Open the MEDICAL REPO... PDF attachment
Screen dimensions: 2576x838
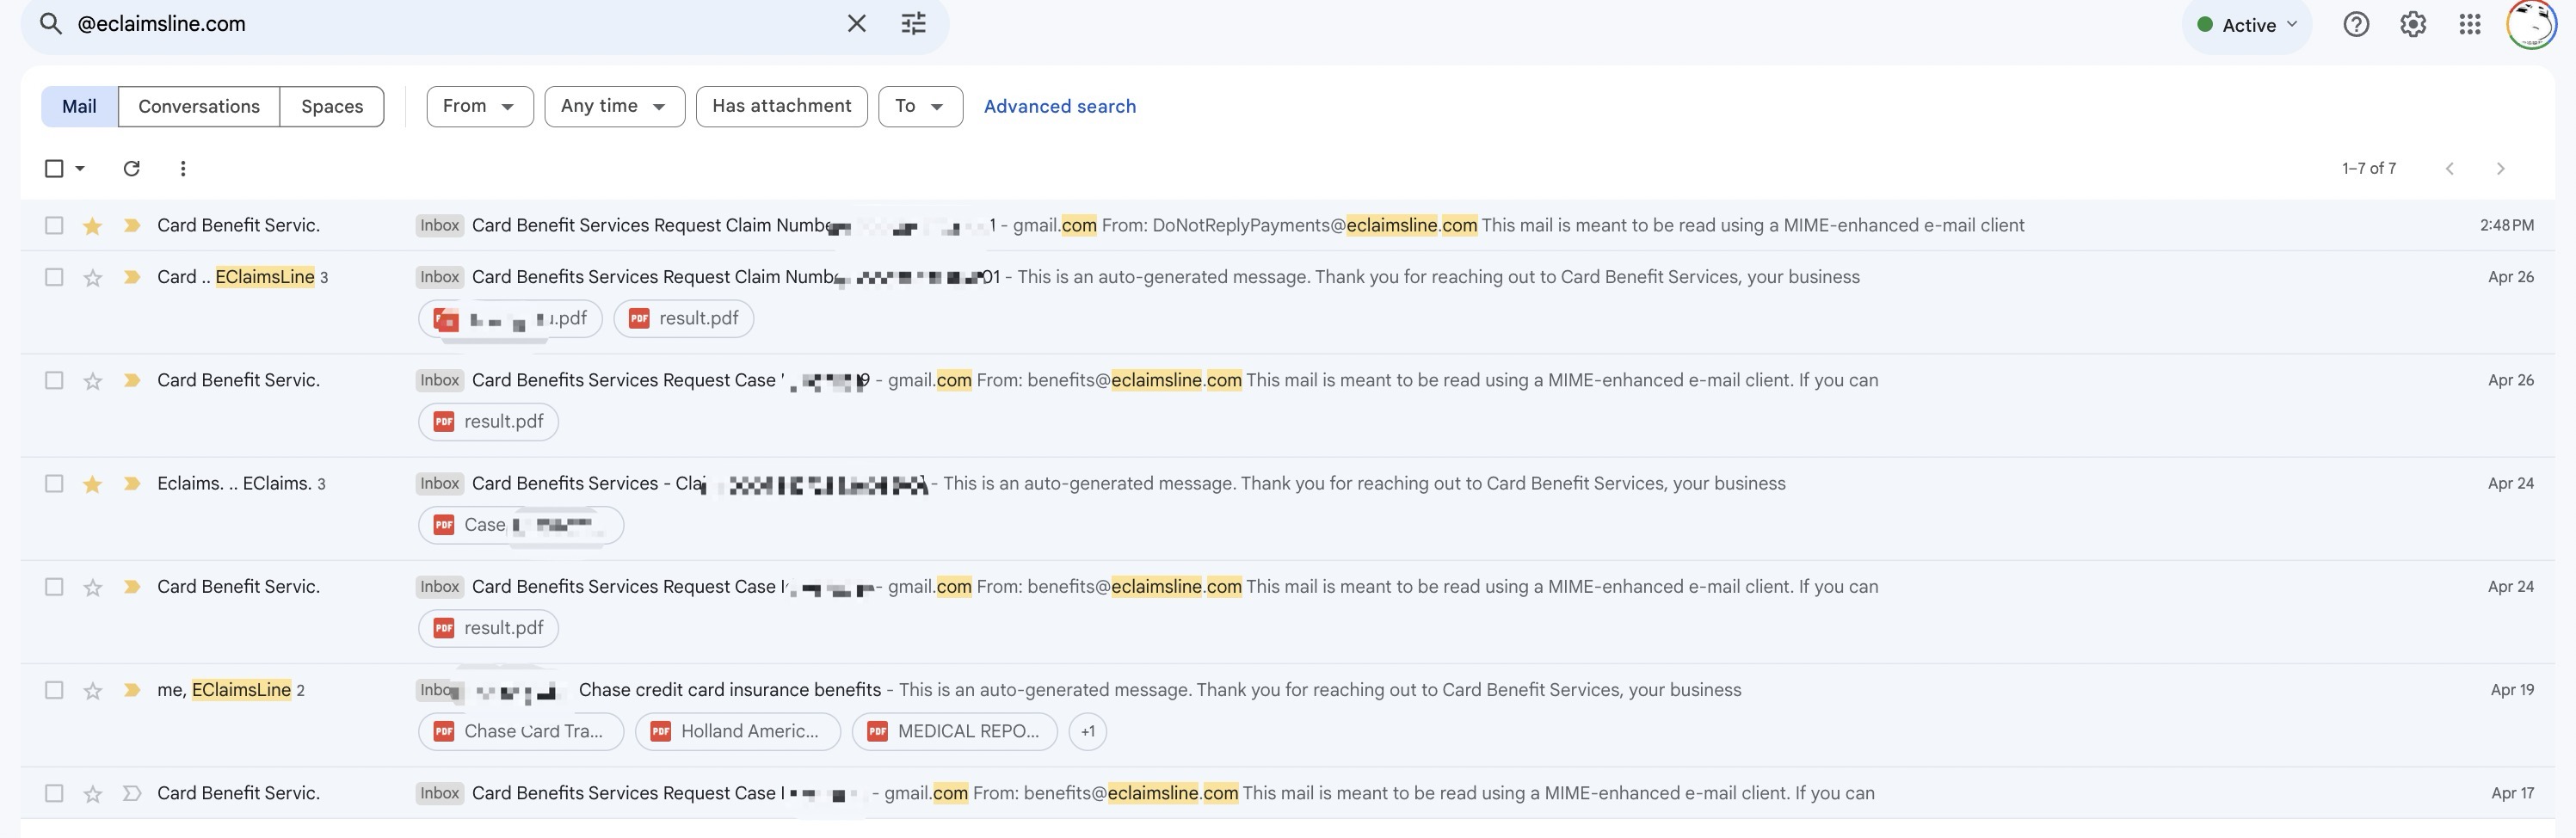point(954,731)
